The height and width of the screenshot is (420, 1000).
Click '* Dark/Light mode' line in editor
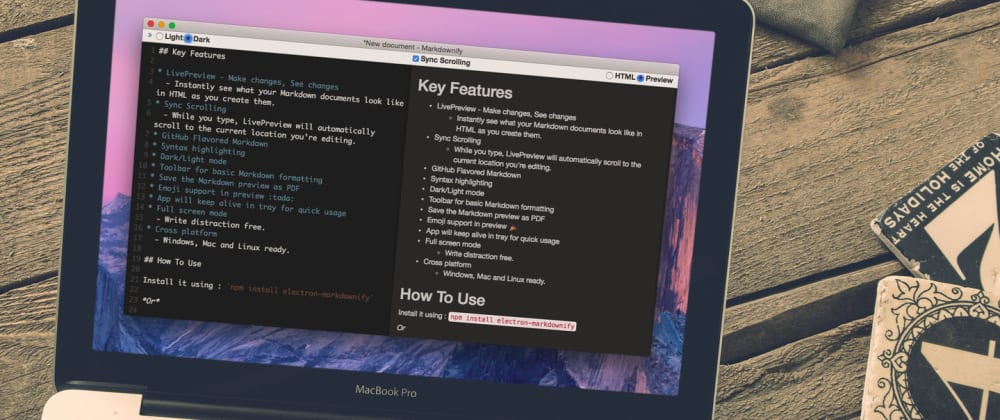tap(188, 159)
